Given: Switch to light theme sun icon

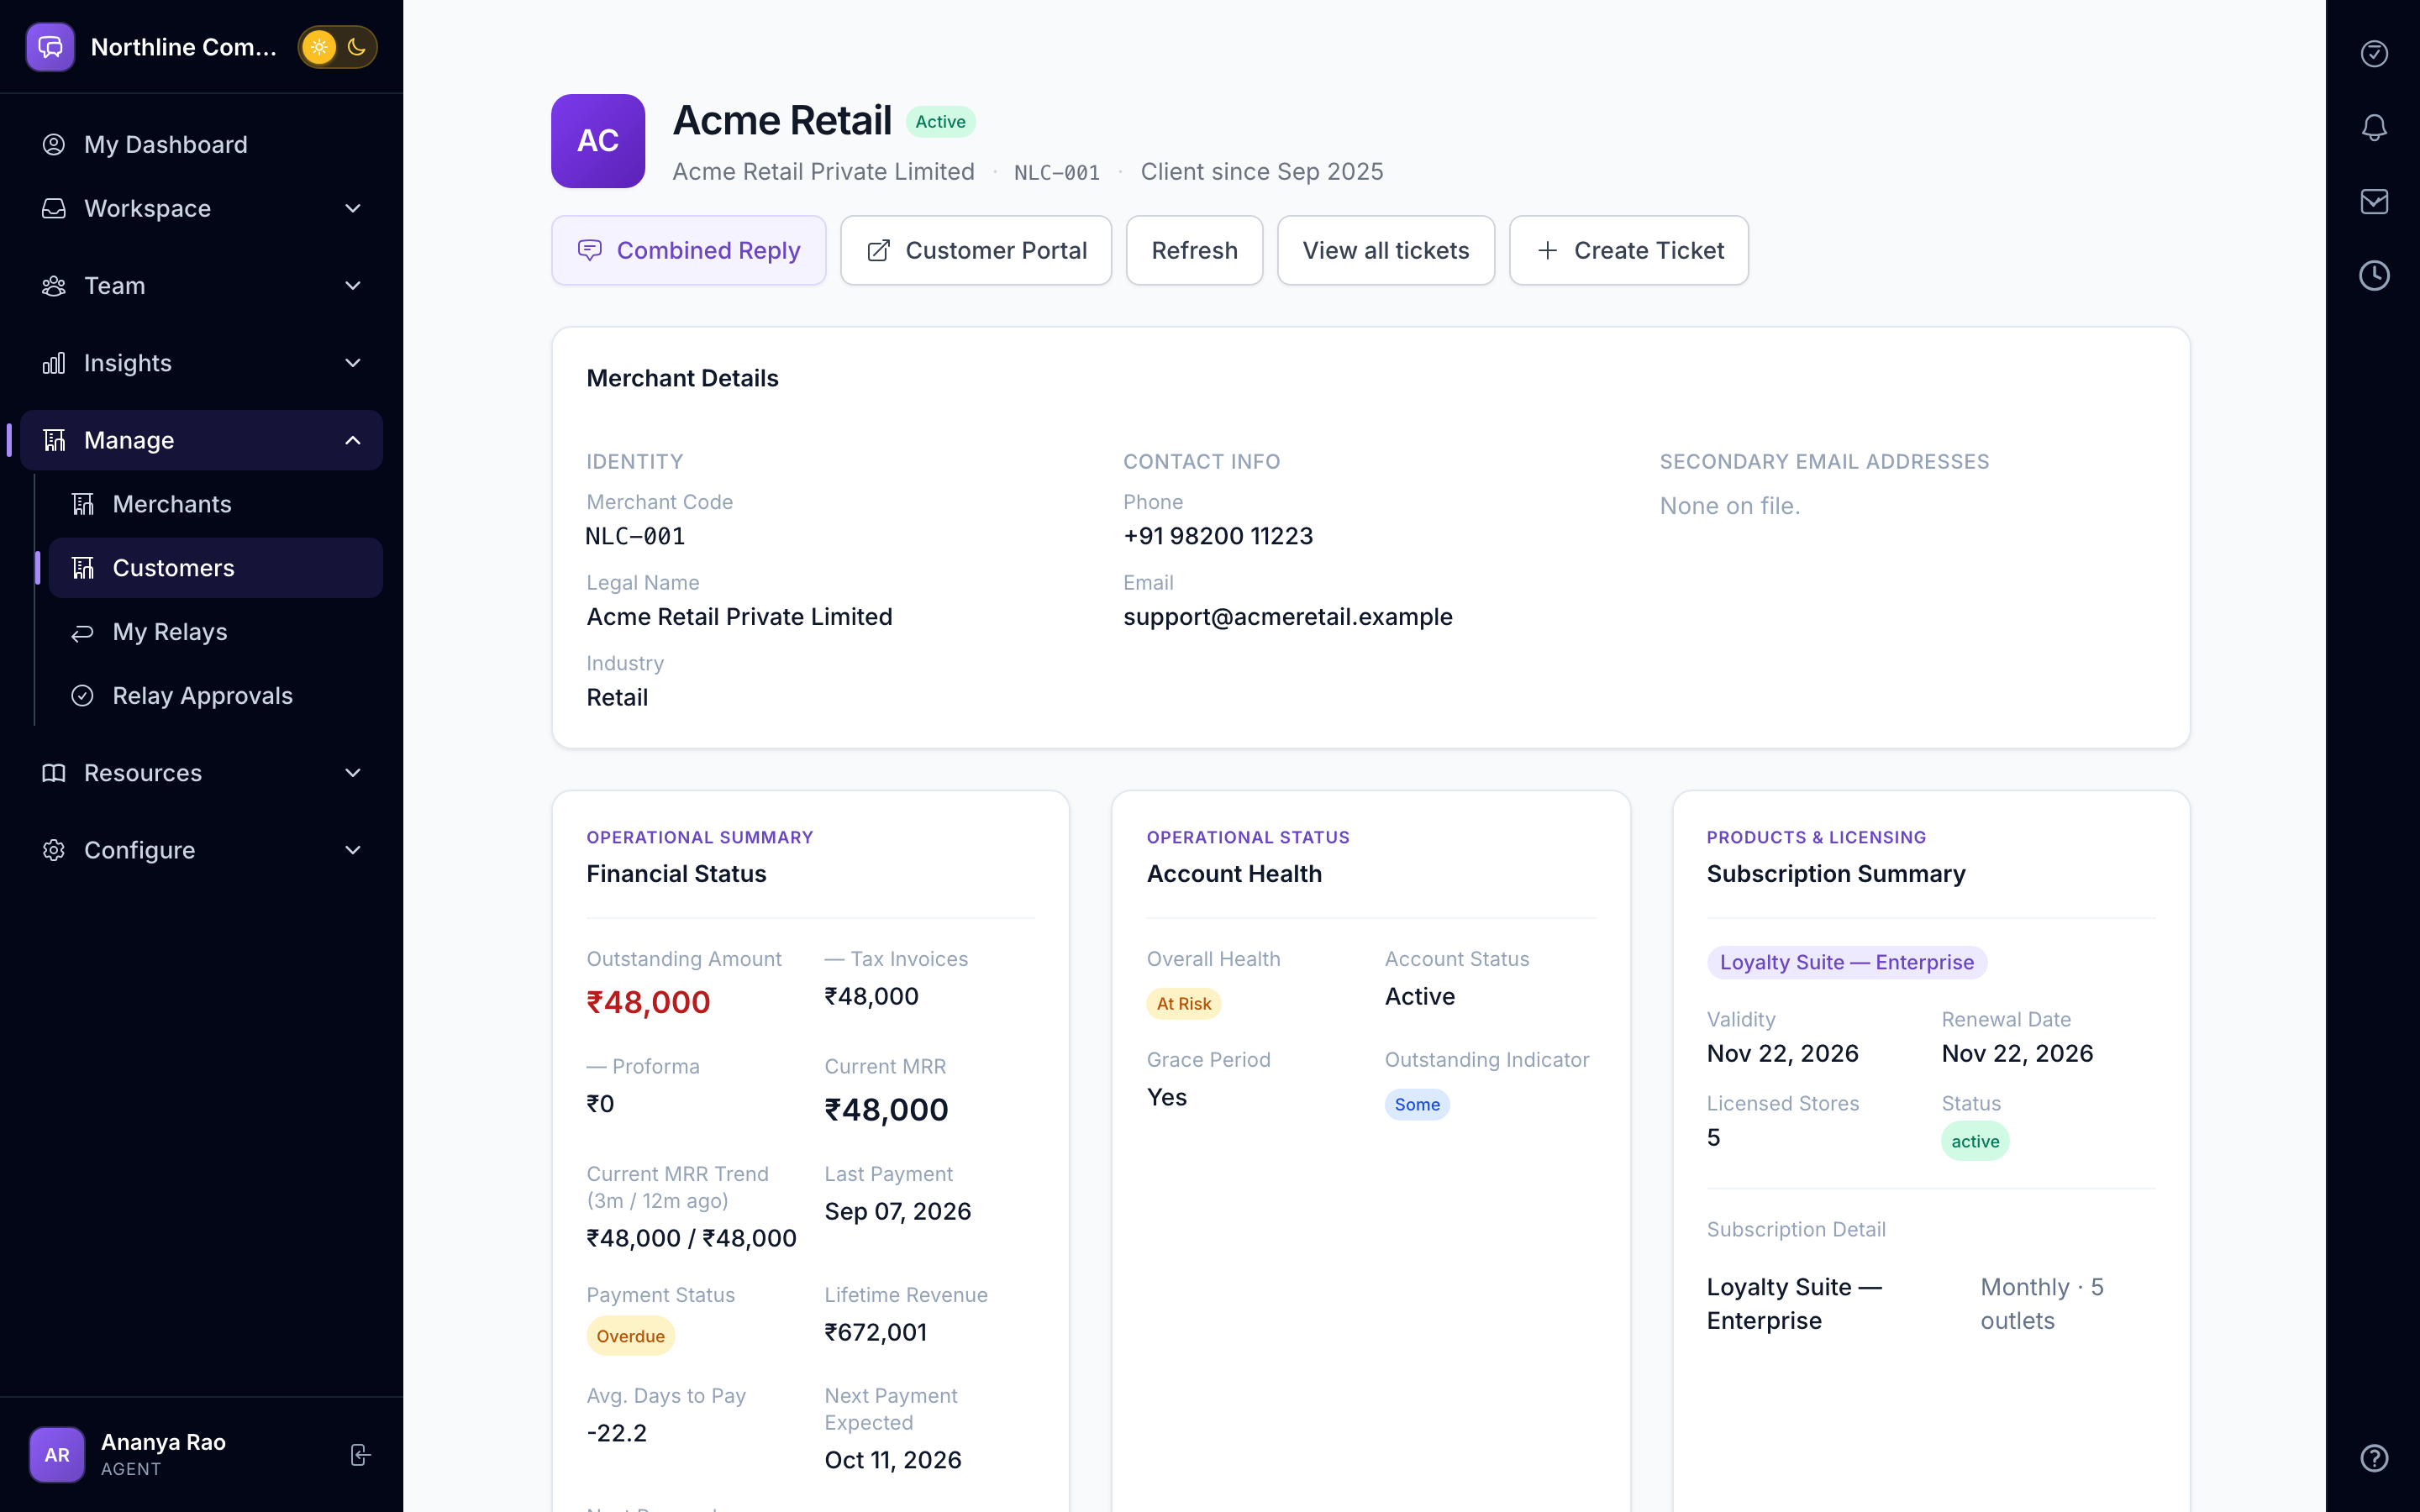Looking at the screenshot, I should tap(319, 47).
